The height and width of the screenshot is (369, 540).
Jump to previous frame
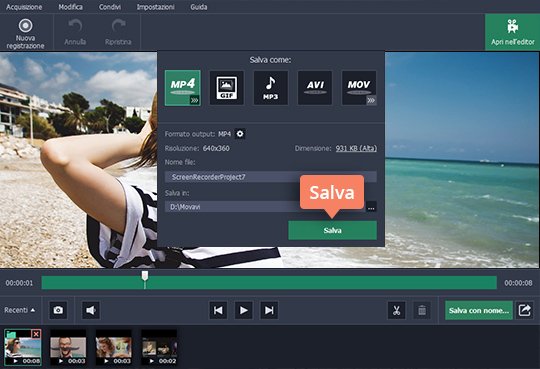(218, 310)
